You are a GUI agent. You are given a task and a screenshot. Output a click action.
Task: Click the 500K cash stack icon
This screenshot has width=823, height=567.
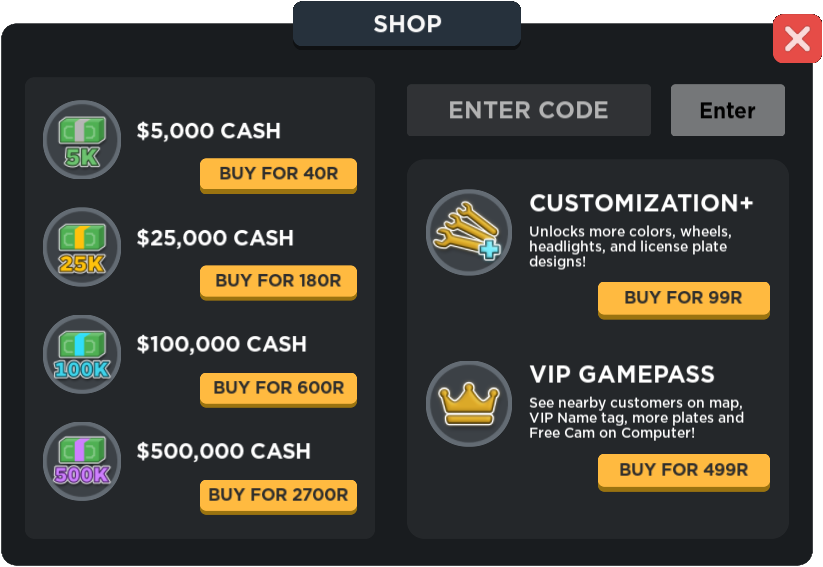(82, 460)
